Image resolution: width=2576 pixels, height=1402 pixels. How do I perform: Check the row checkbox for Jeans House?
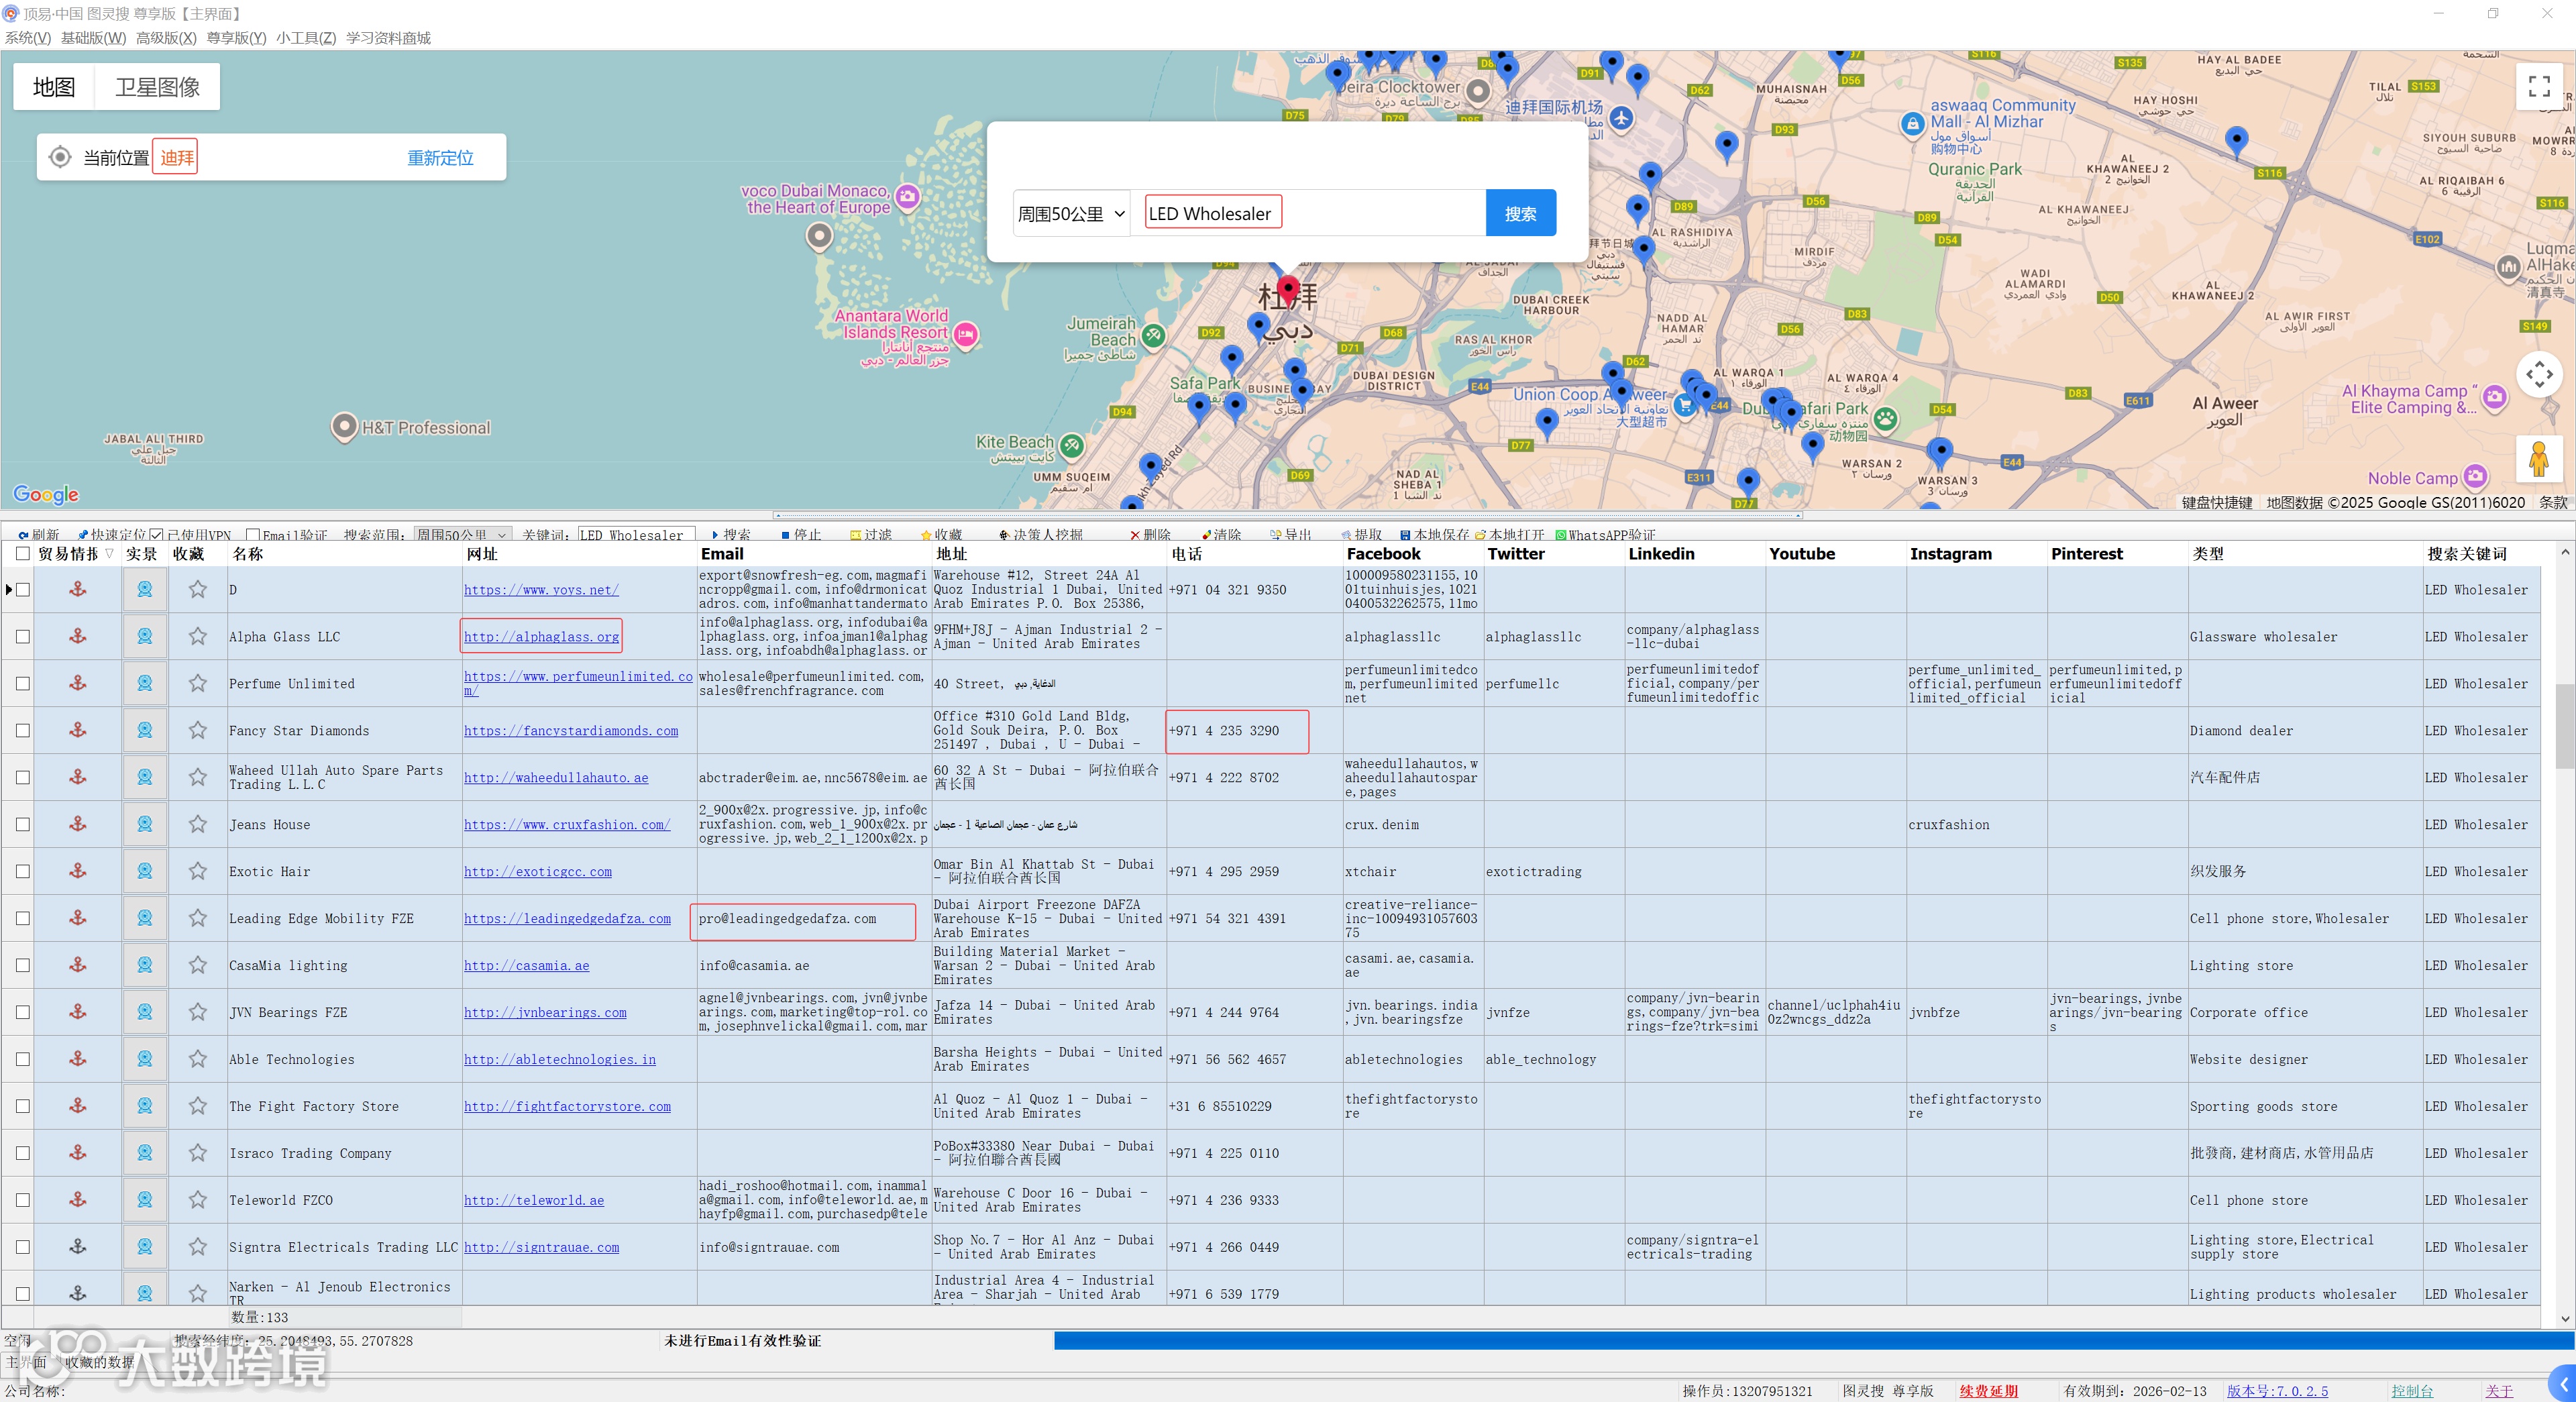click(x=23, y=824)
